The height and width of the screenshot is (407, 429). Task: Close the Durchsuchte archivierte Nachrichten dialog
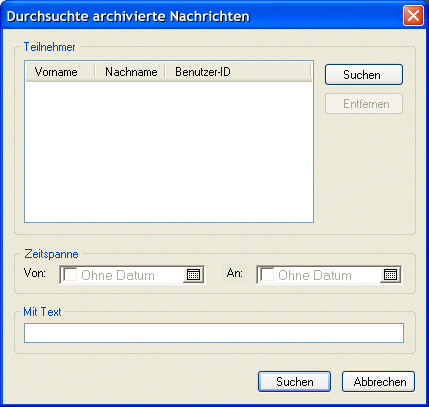[x=413, y=16]
